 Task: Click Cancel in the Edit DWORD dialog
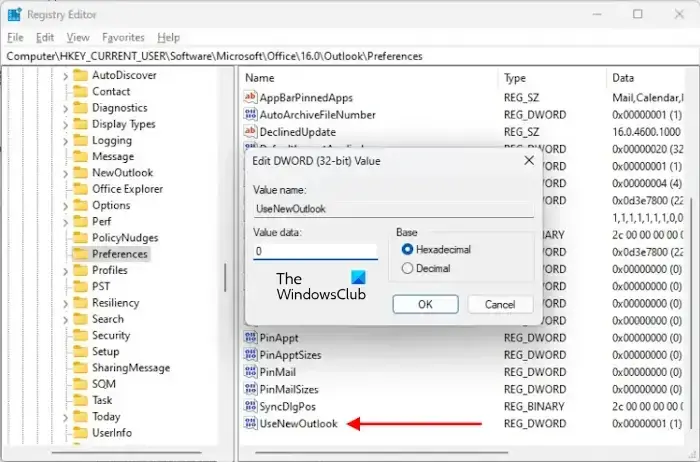tap(499, 304)
